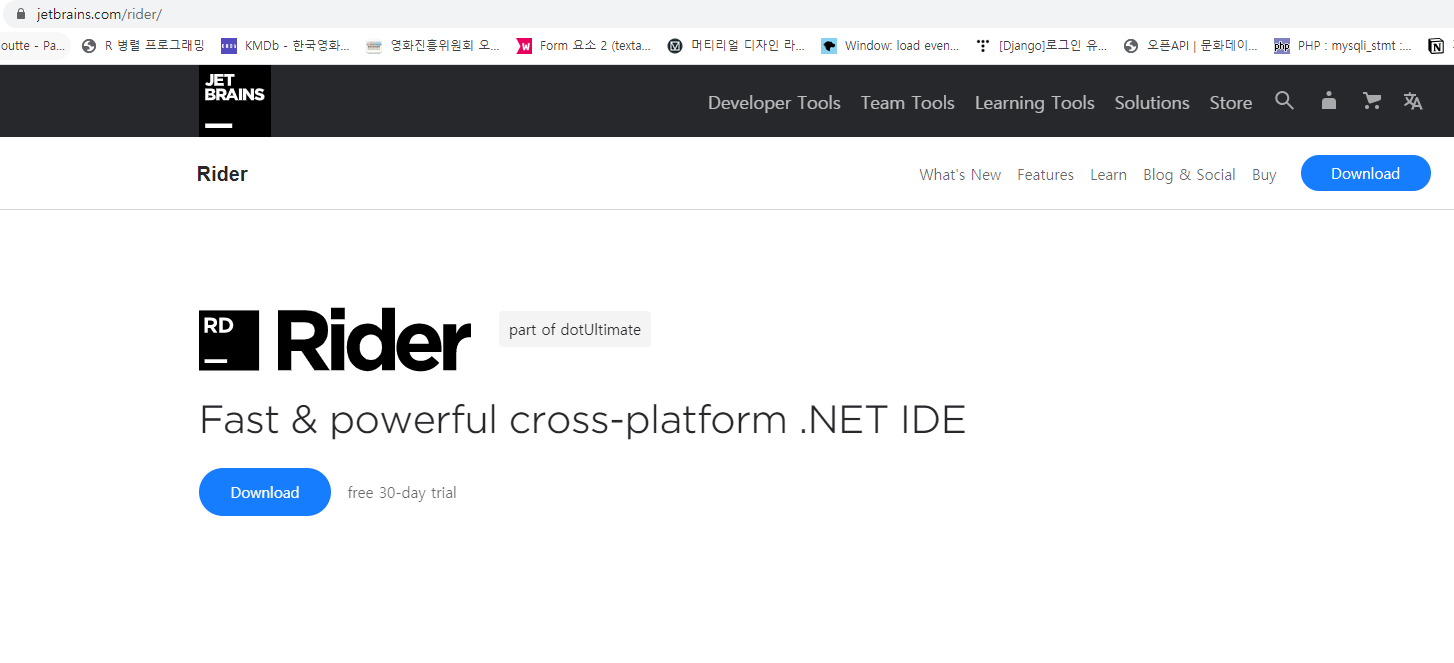Open Developer Tools menu
Viewport: 1454px width, 663px height.
774,102
